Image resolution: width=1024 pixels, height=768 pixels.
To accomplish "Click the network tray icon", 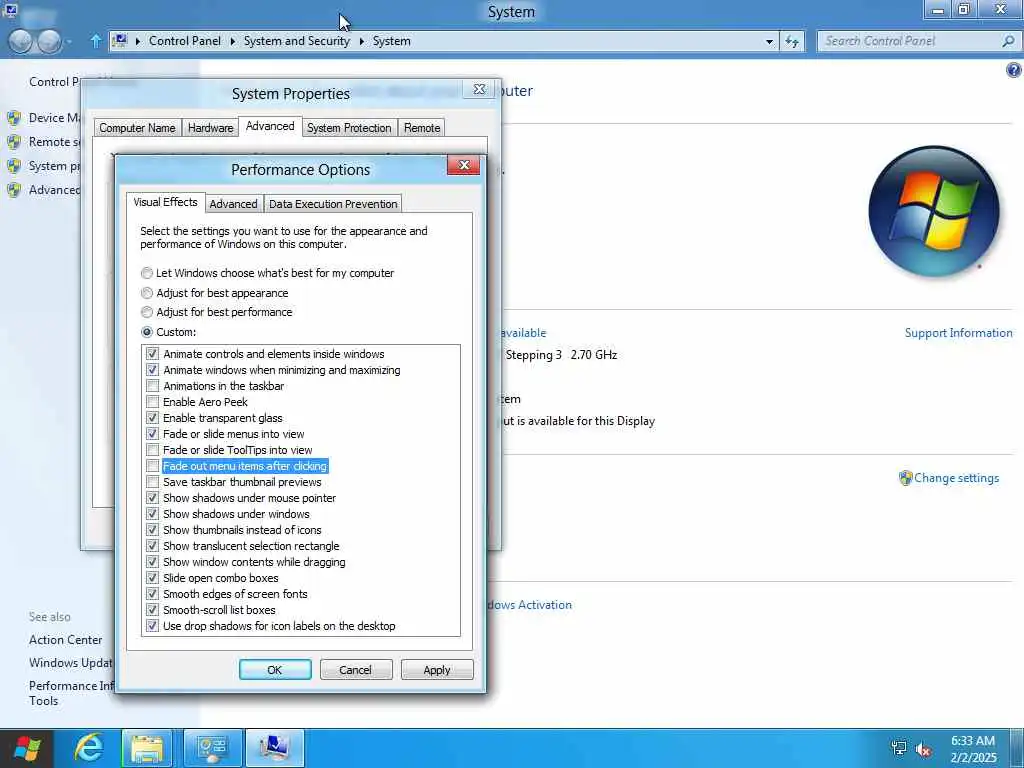I will [x=899, y=748].
